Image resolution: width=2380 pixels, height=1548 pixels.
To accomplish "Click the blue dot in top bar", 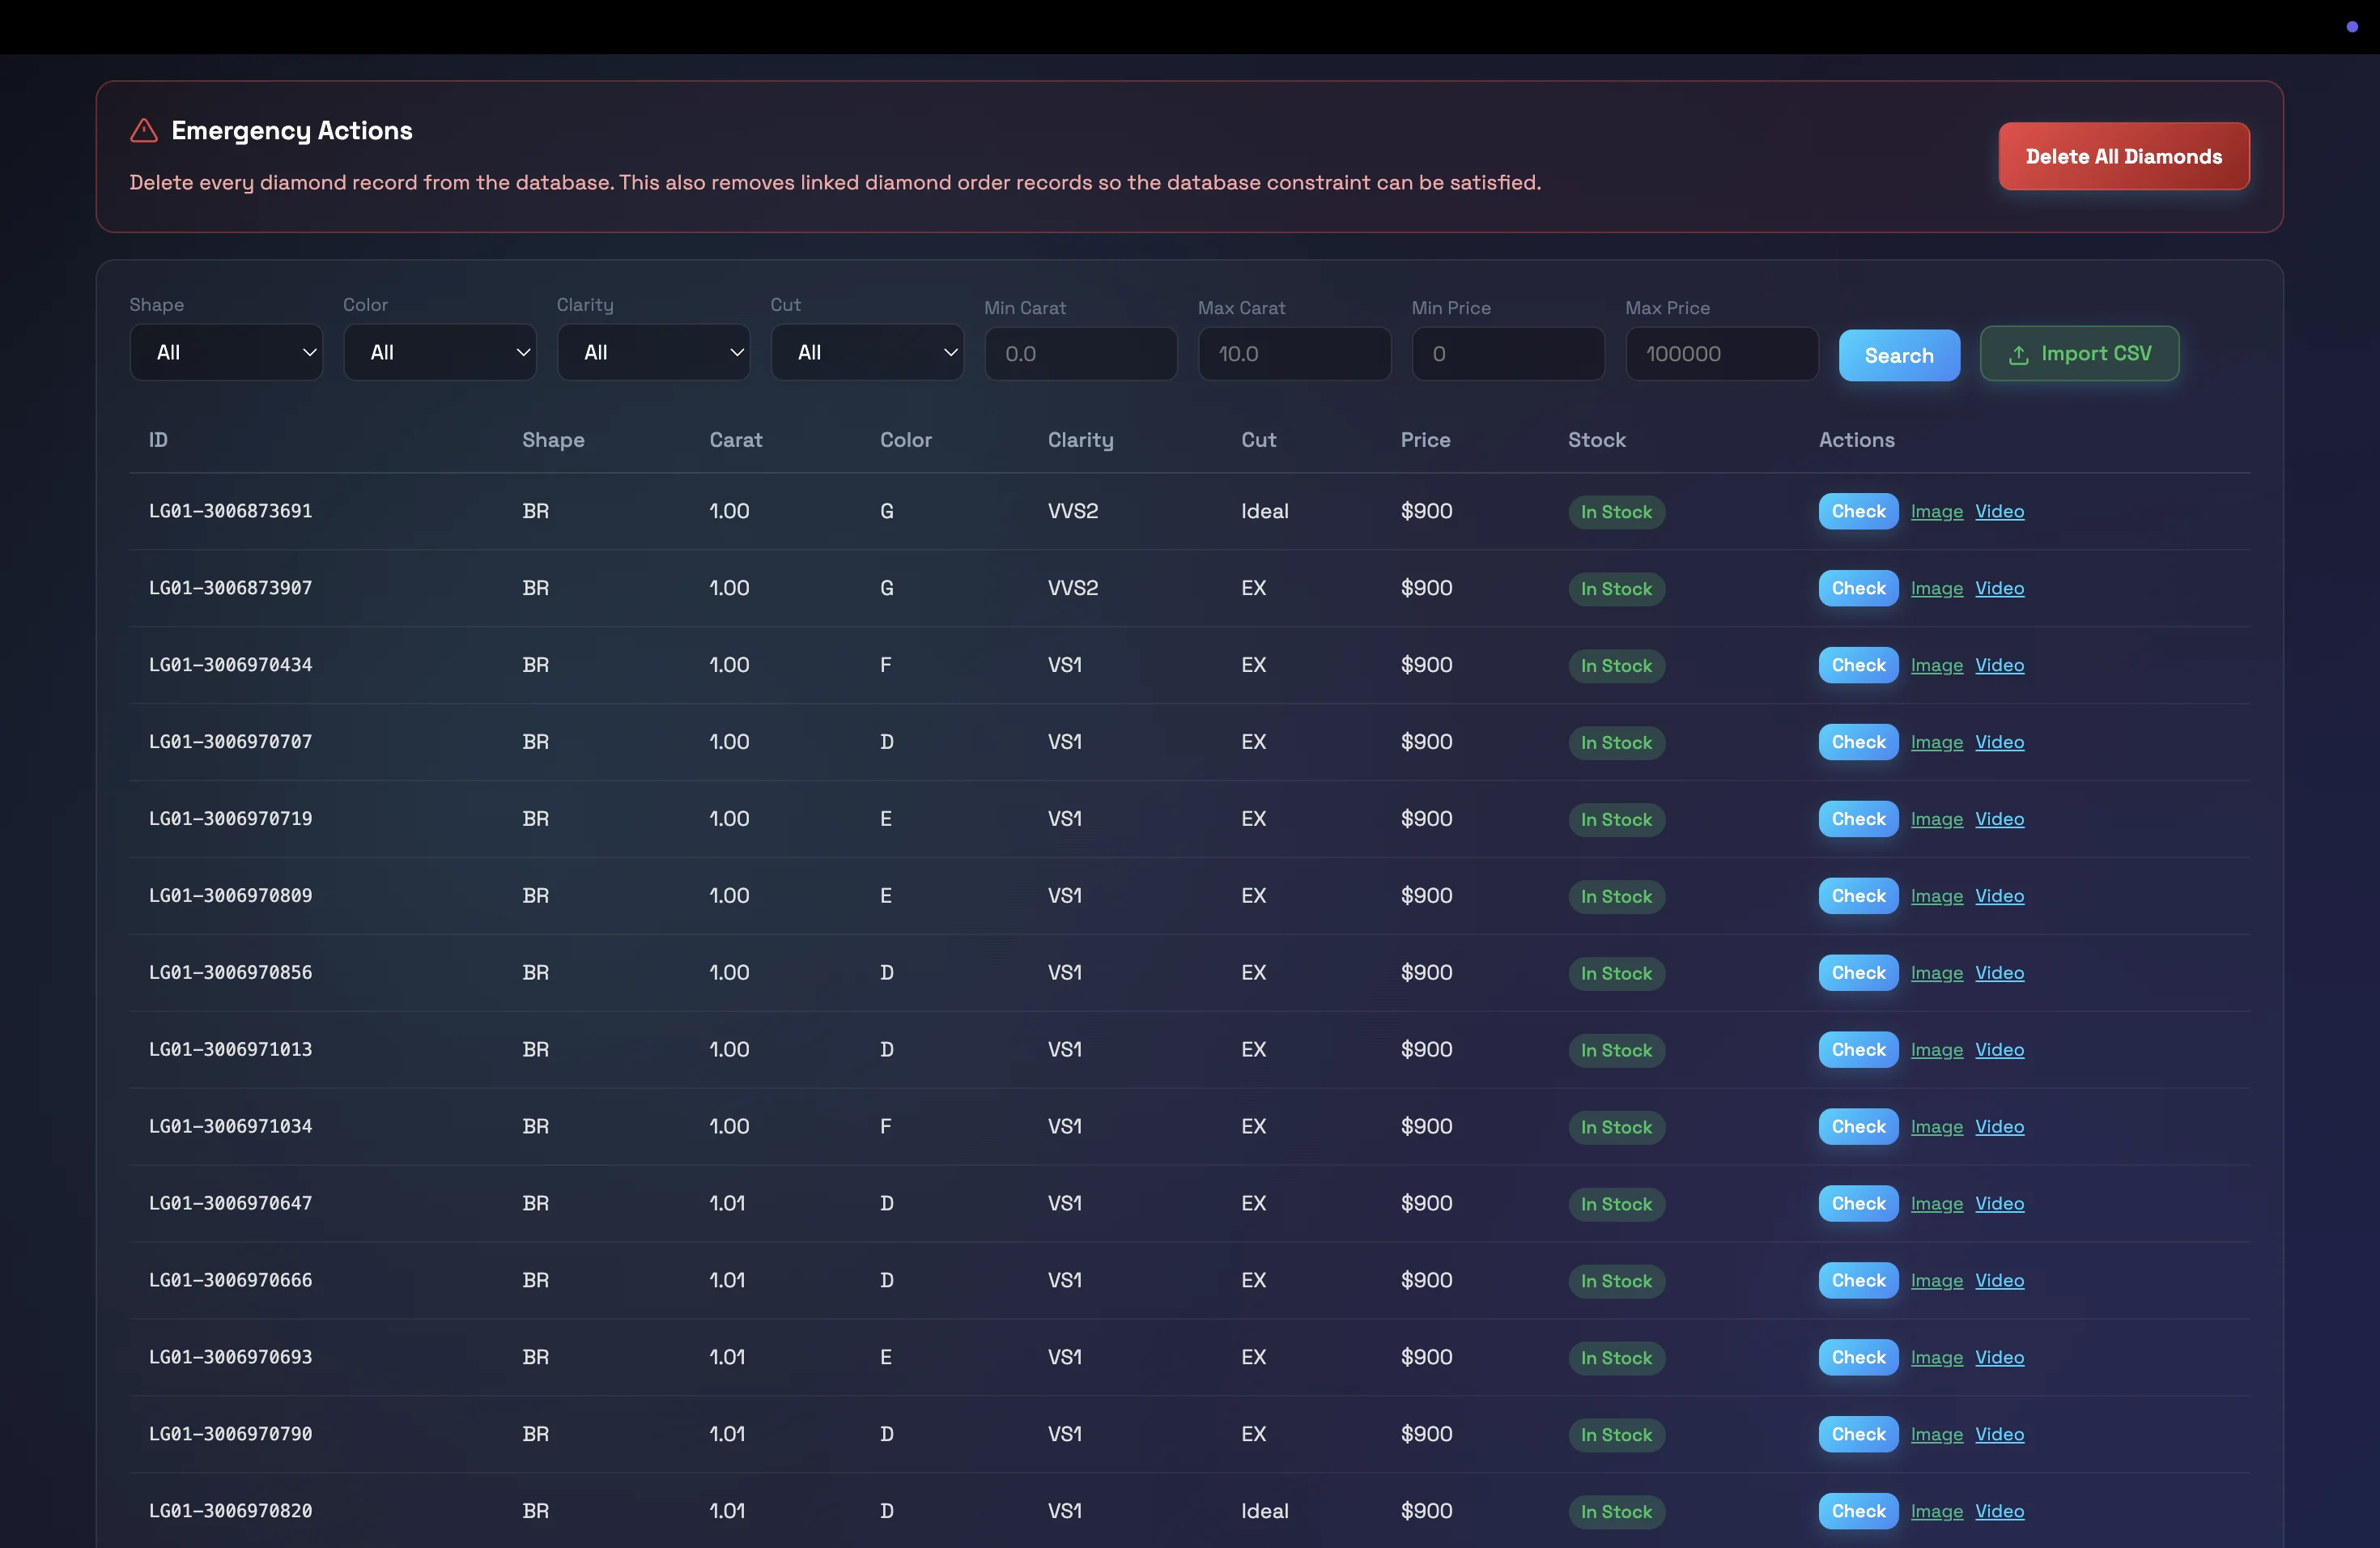I will pyautogui.click(x=2351, y=27).
